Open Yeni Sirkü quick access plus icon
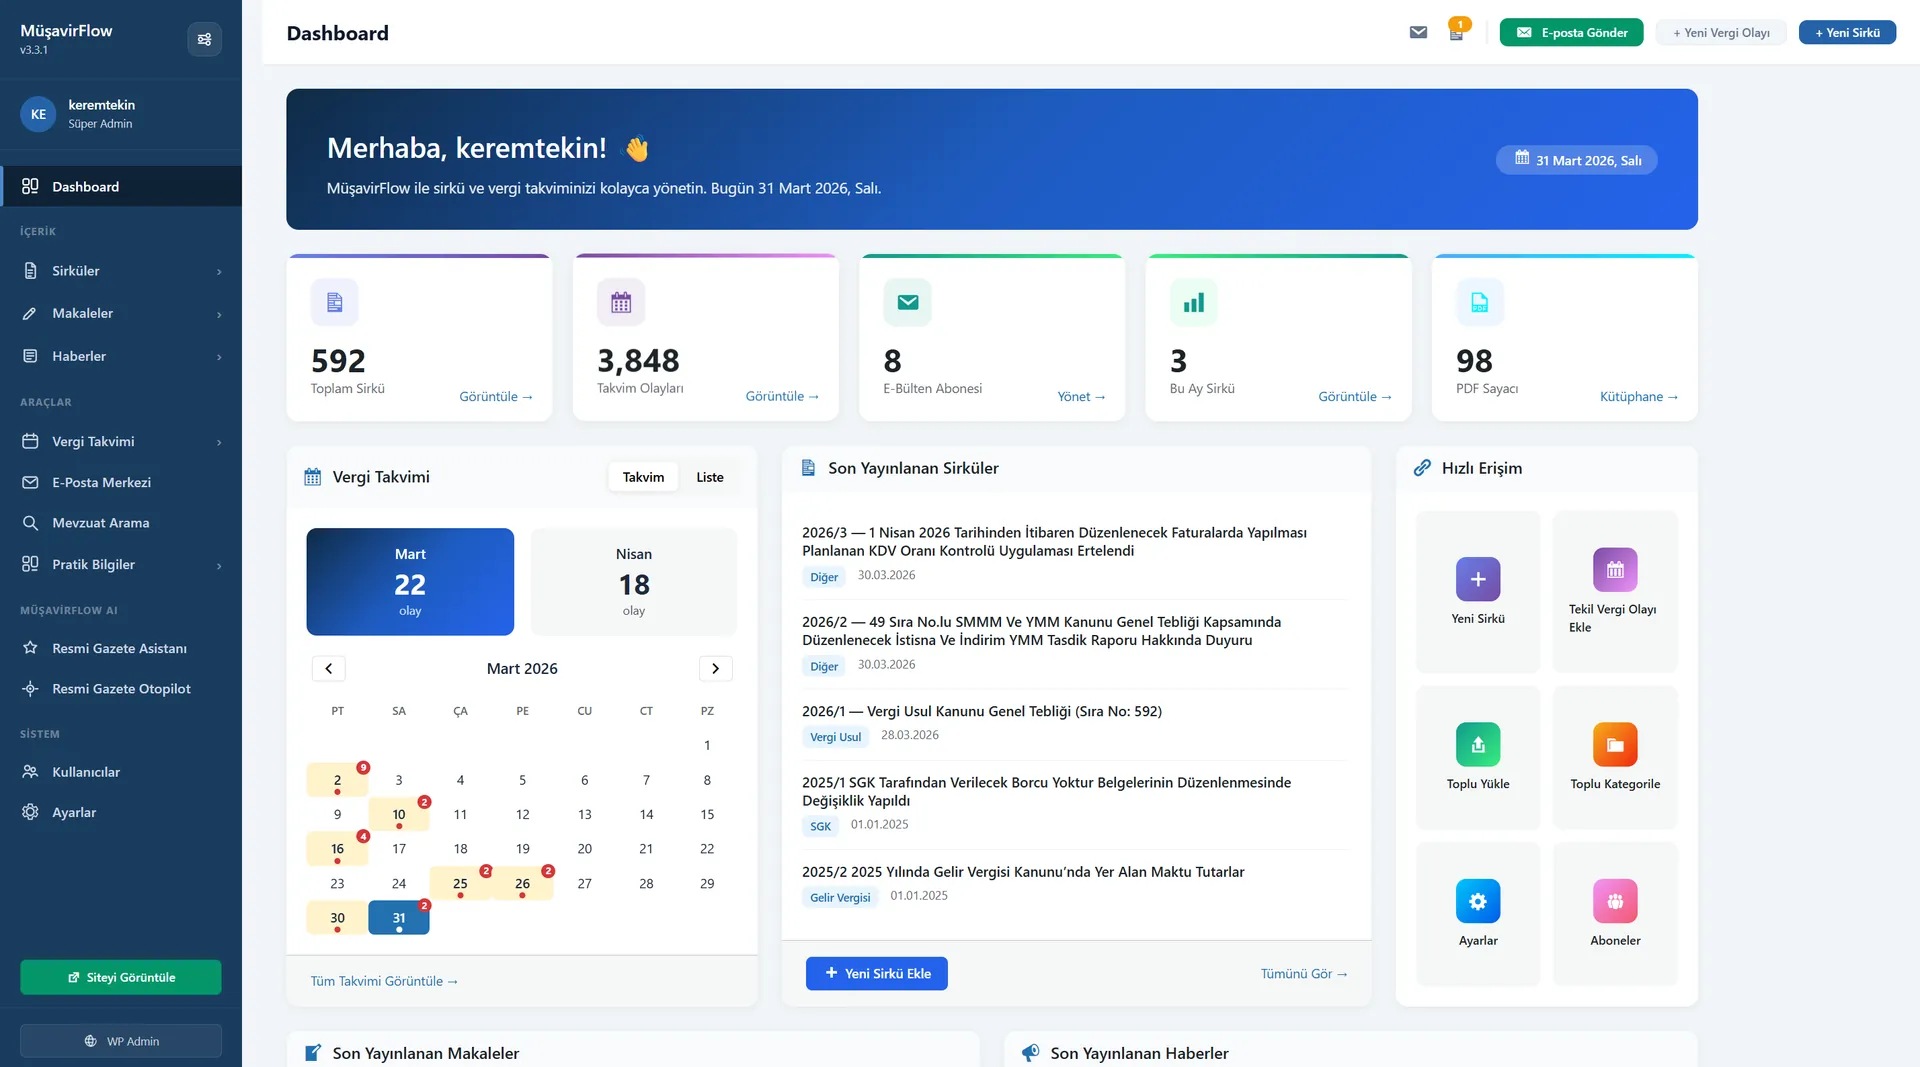Screen dimensions: 1920x1067 (1478, 579)
